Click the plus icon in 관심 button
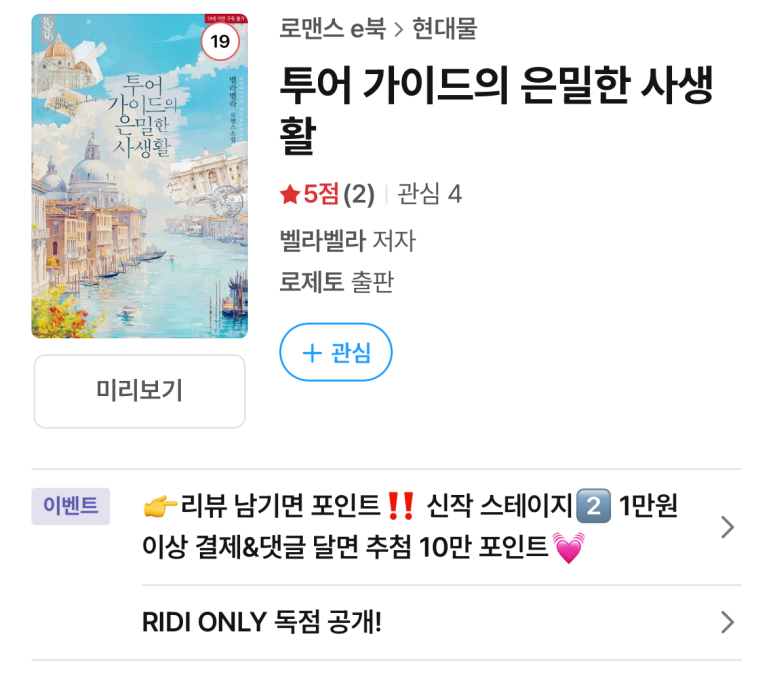 (312, 353)
